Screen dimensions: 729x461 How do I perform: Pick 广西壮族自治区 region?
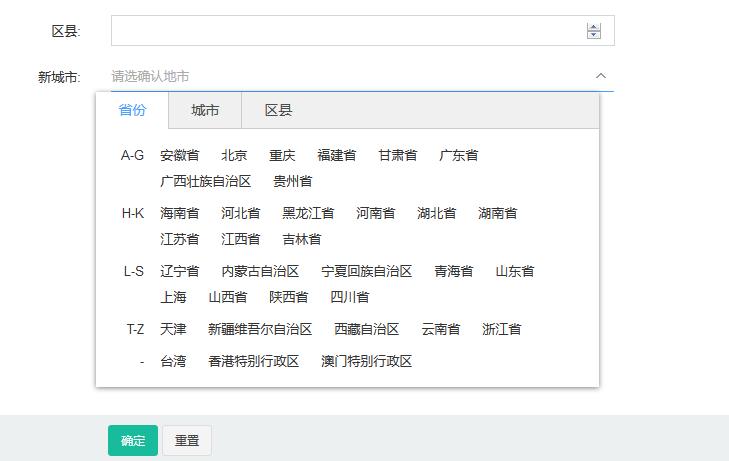tap(205, 181)
